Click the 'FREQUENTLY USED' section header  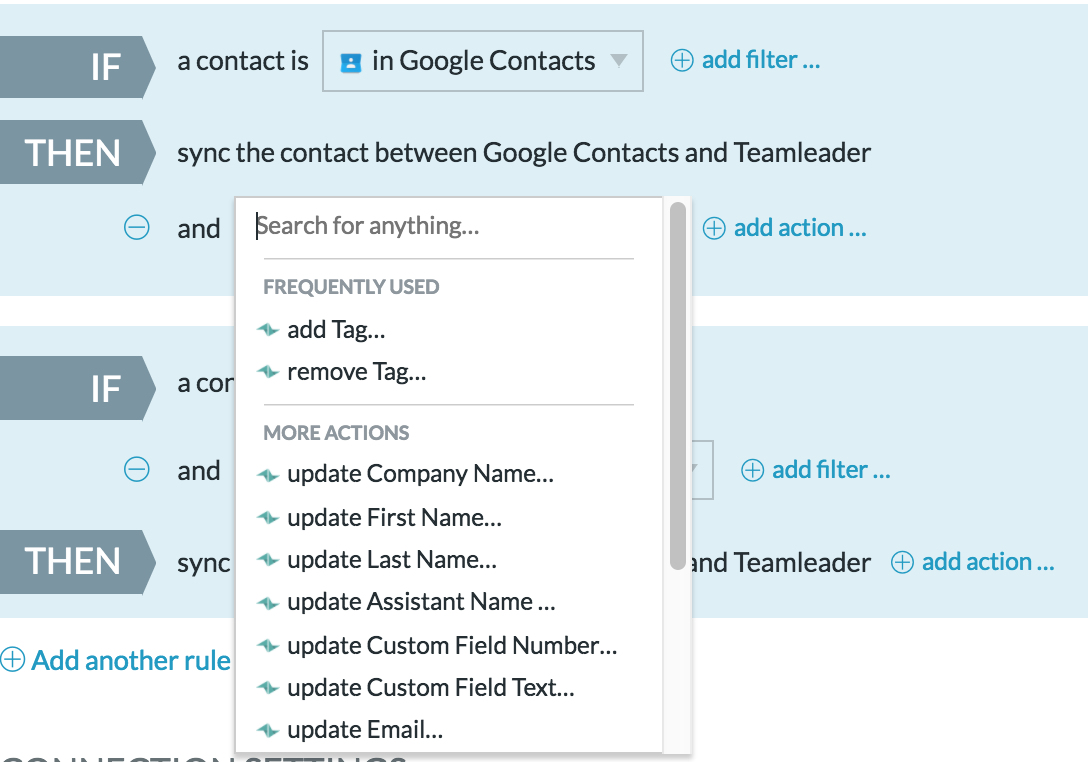click(351, 287)
